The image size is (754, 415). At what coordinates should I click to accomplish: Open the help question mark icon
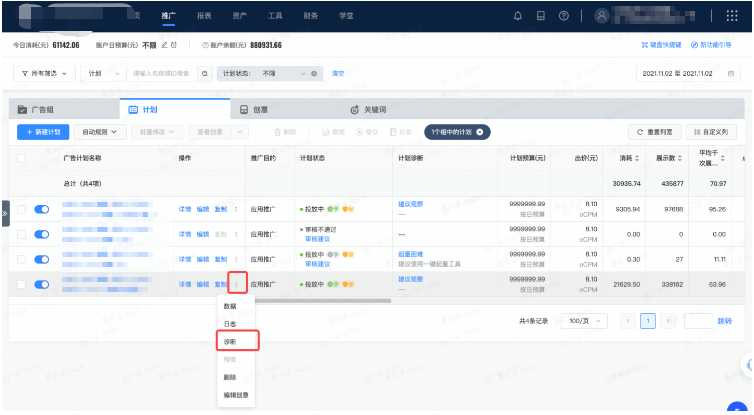pos(564,16)
